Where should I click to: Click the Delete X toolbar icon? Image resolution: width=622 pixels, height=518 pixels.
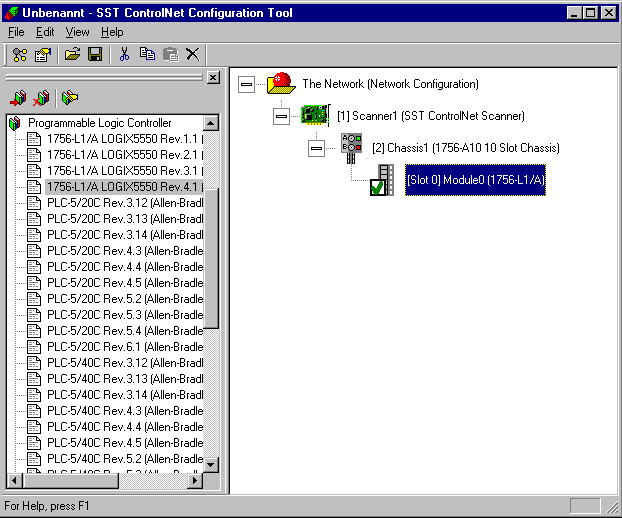coord(193,54)
